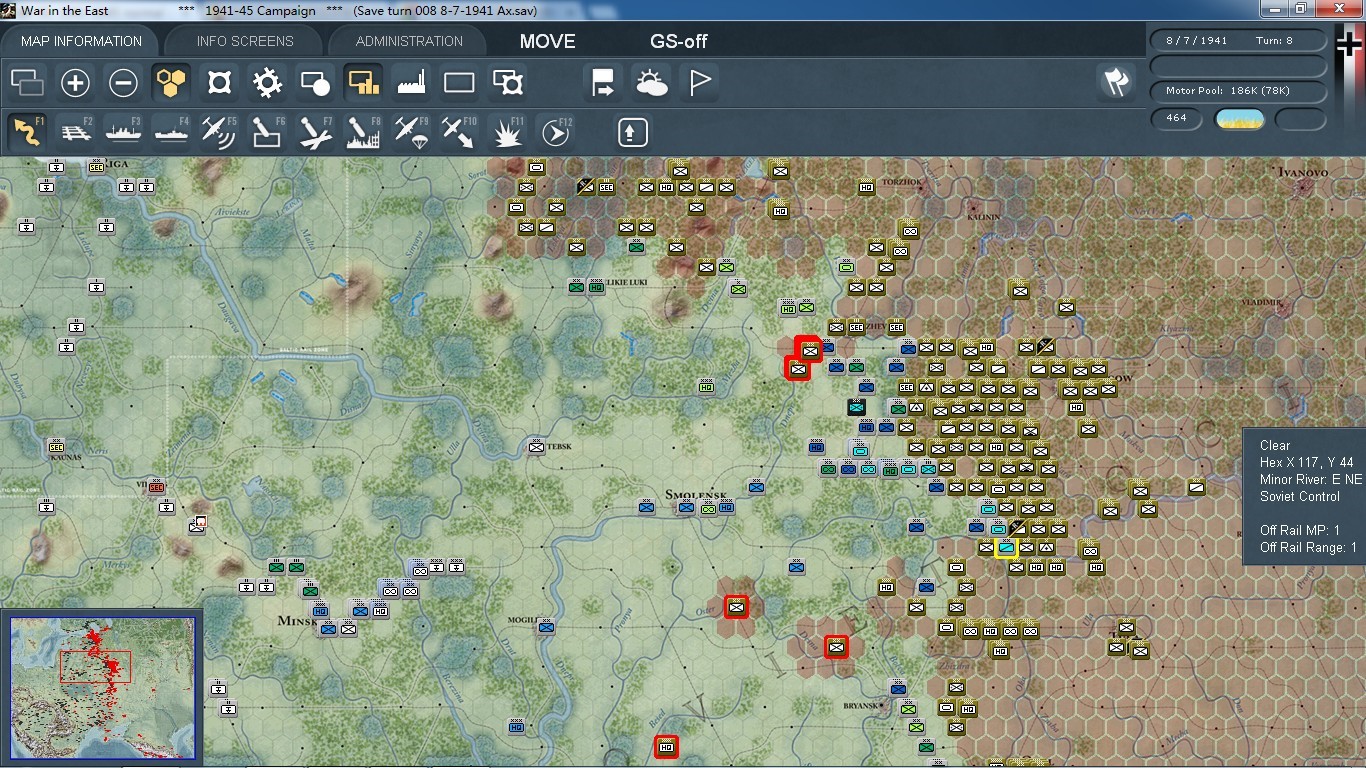Viewport: 1366px width, 768px height.
Task: Open the weather sun-and-cloud icon
Action: (x=651, y=82)
